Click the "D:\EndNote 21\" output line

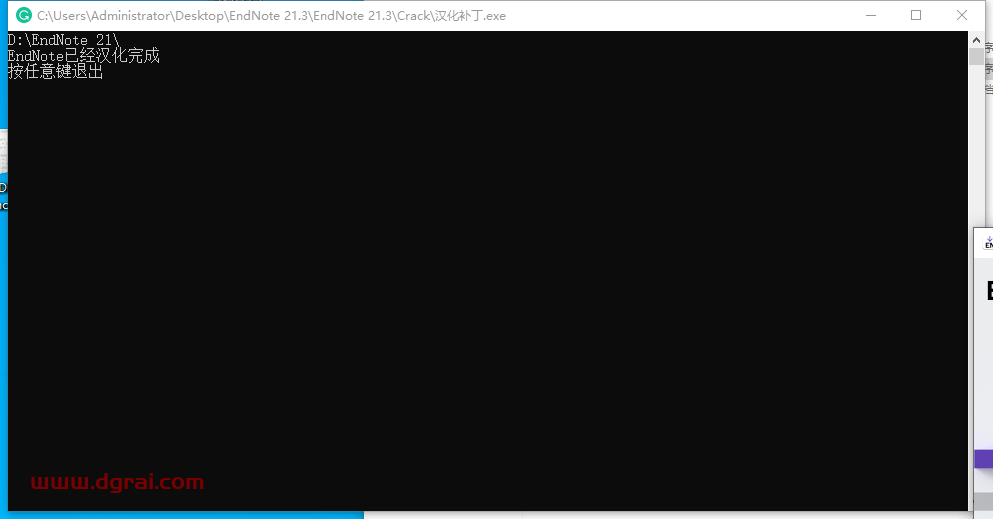tap(63, 40)
